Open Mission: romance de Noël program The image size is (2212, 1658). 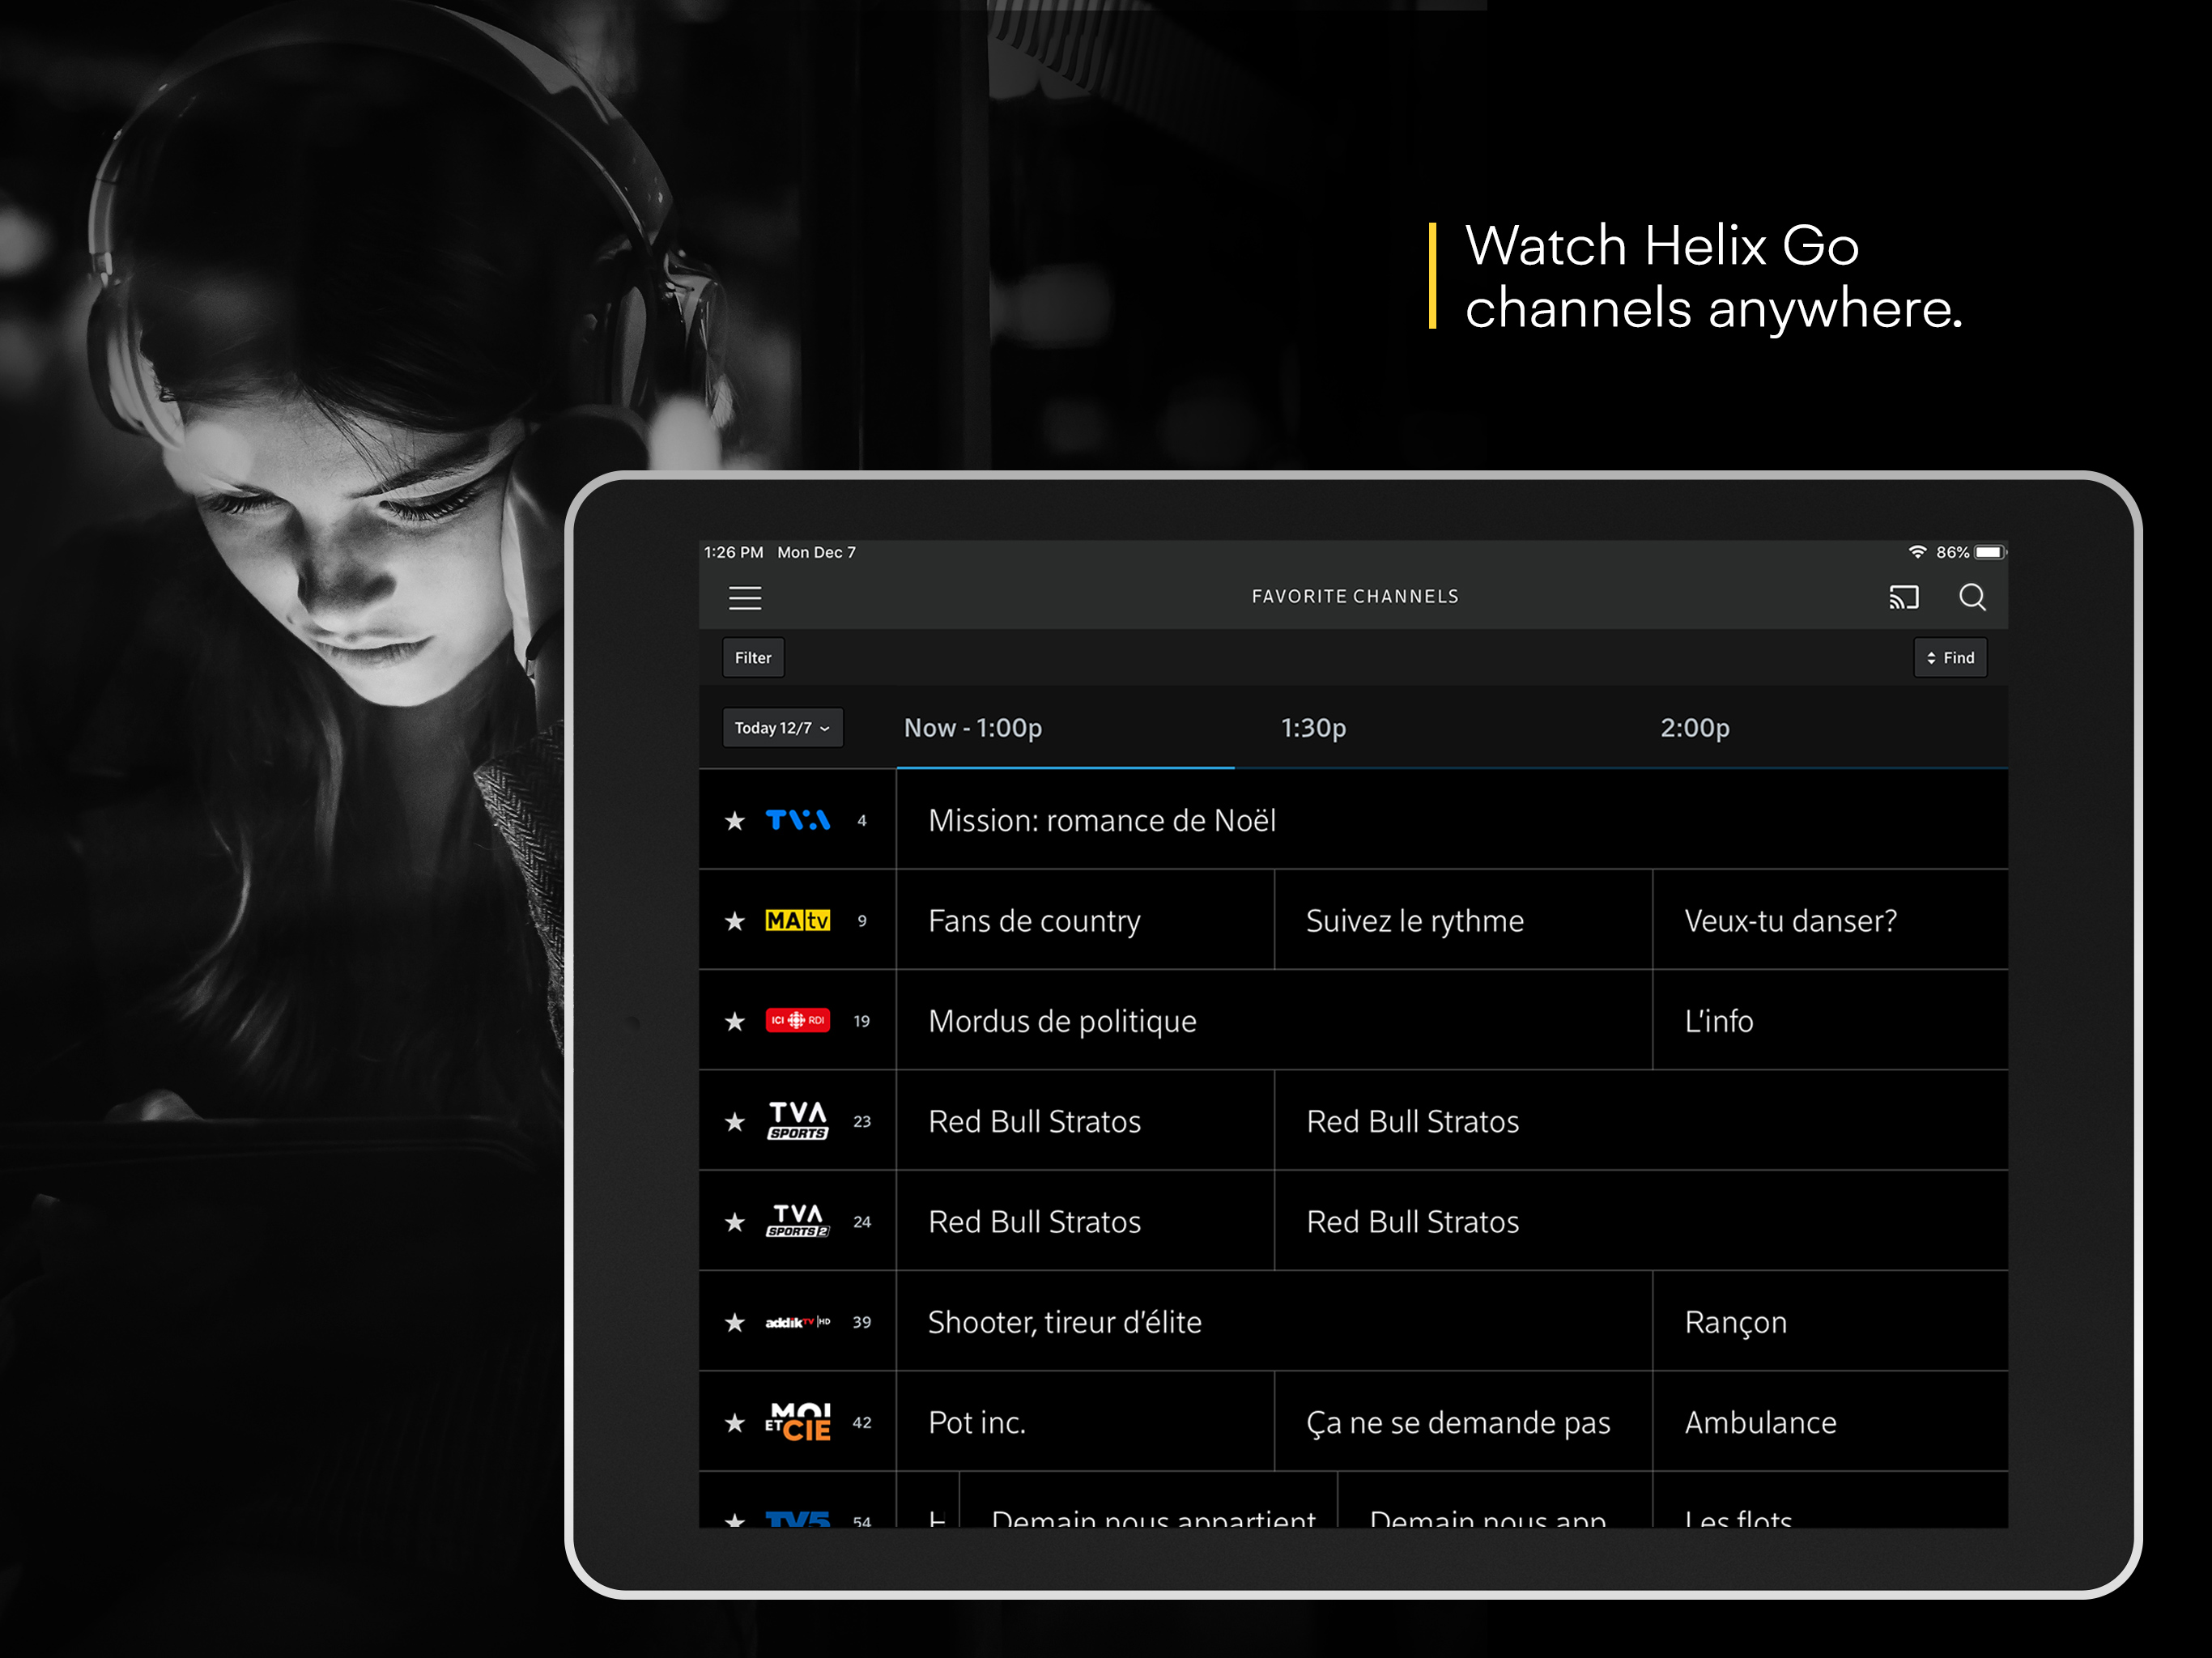pyautogui.click(x=1452, y=820)
